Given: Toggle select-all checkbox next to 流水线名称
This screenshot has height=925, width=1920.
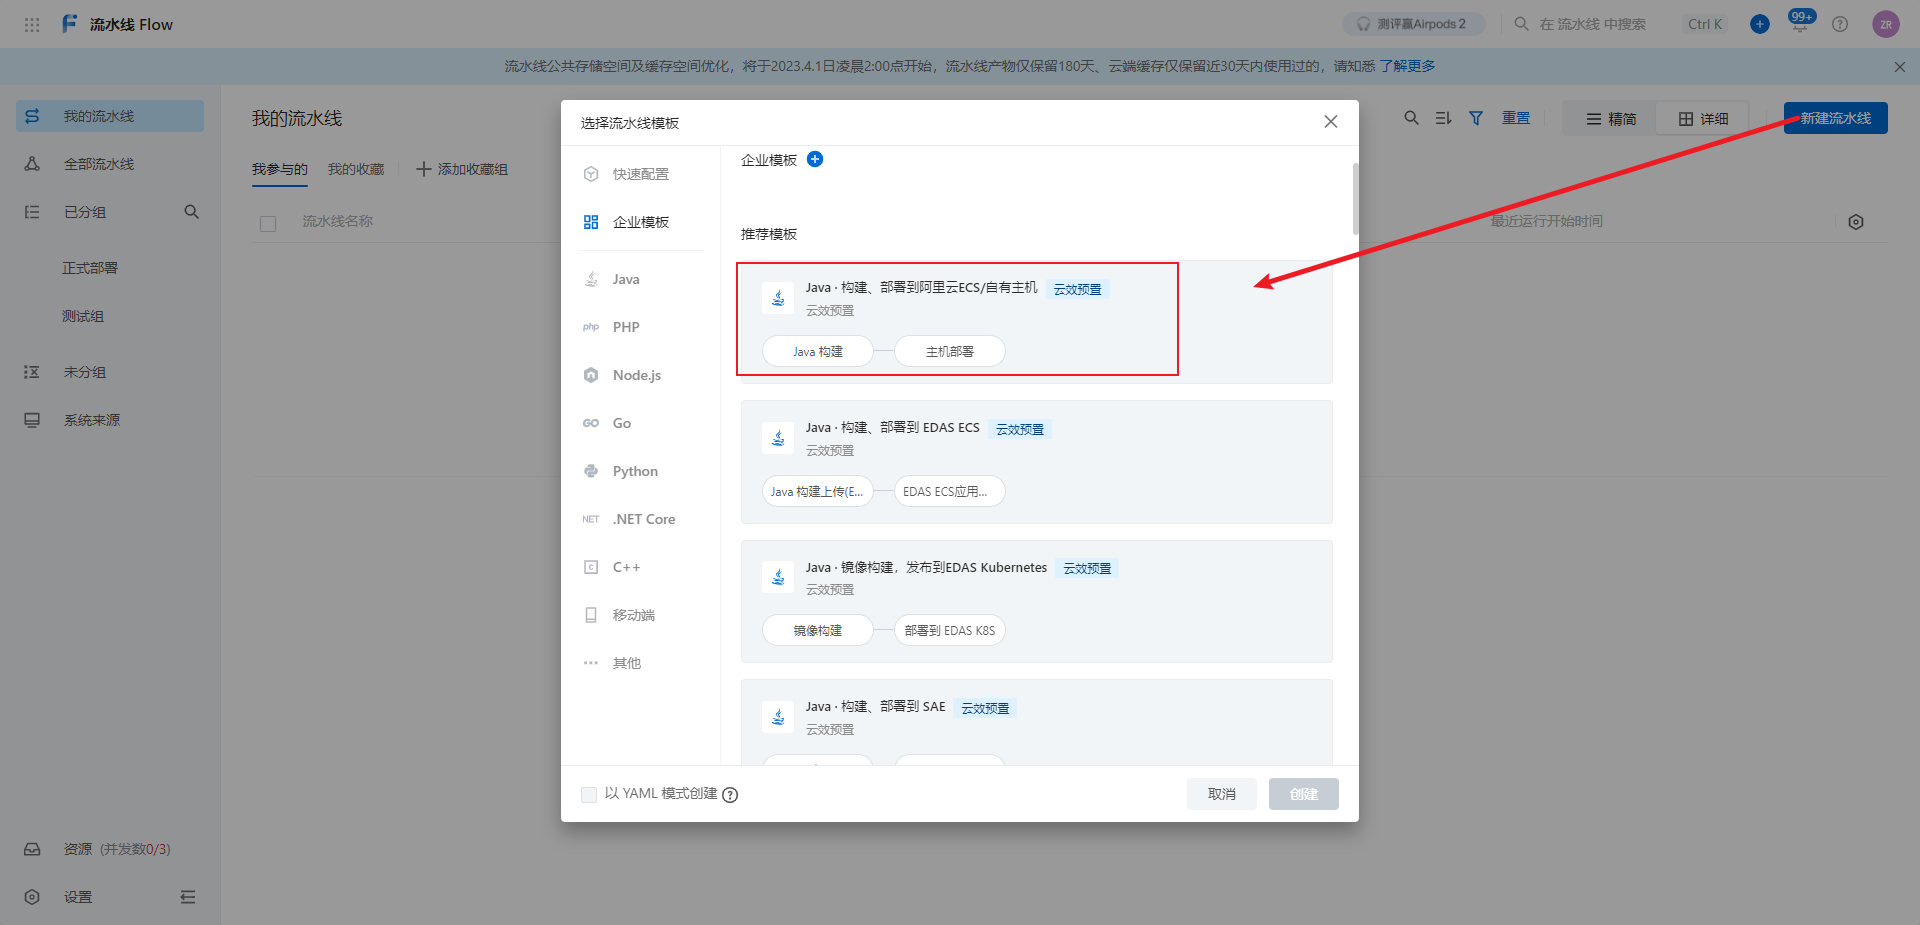Looking at the screenshot, I should (268, 223).
